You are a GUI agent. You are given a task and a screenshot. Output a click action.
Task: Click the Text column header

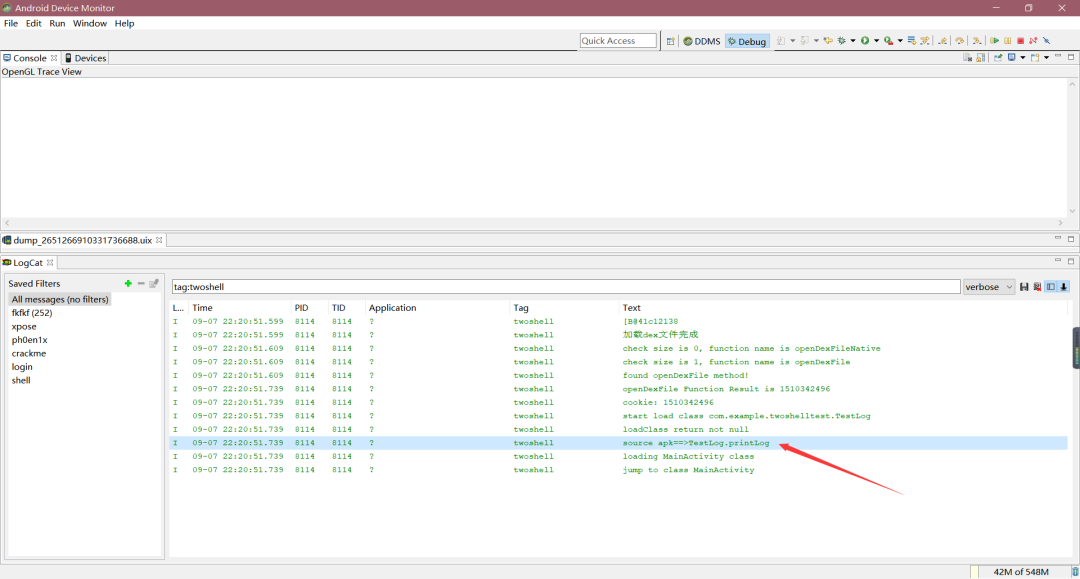(632, 308)
